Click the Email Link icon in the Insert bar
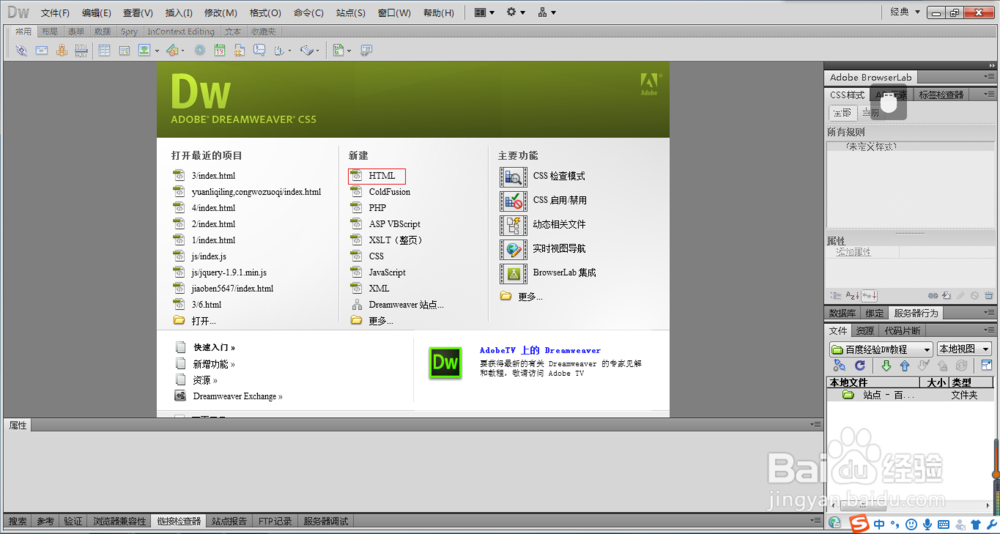1000x534 pixels. pyautogui.click(x=41, y=50)
